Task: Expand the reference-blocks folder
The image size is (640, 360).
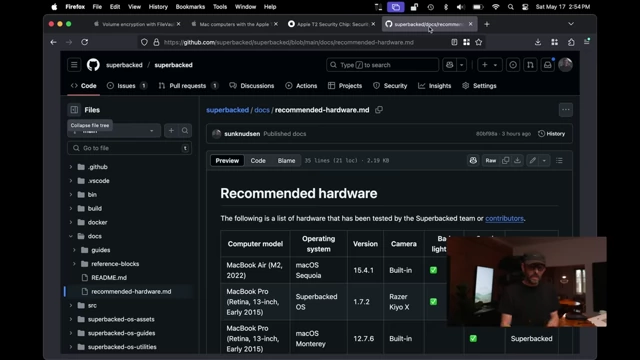Action: 74,264
